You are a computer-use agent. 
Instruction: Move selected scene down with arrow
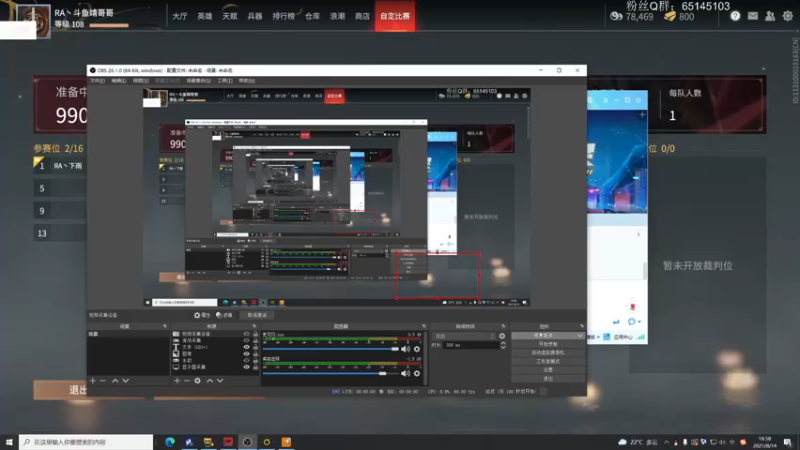(x=126, y=381)
